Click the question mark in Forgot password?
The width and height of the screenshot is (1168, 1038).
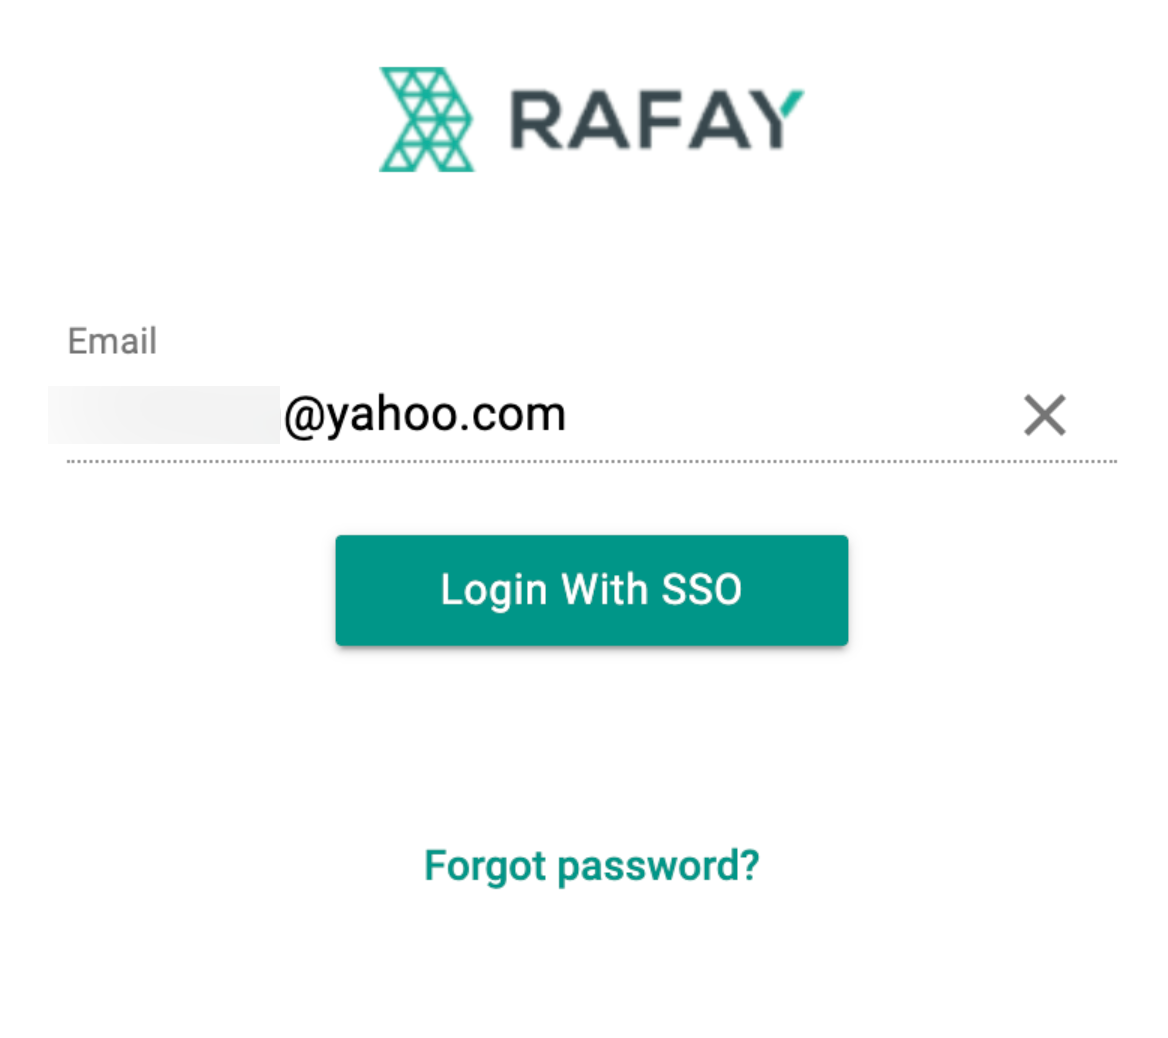pyautogui.click(x=749, y=864)
